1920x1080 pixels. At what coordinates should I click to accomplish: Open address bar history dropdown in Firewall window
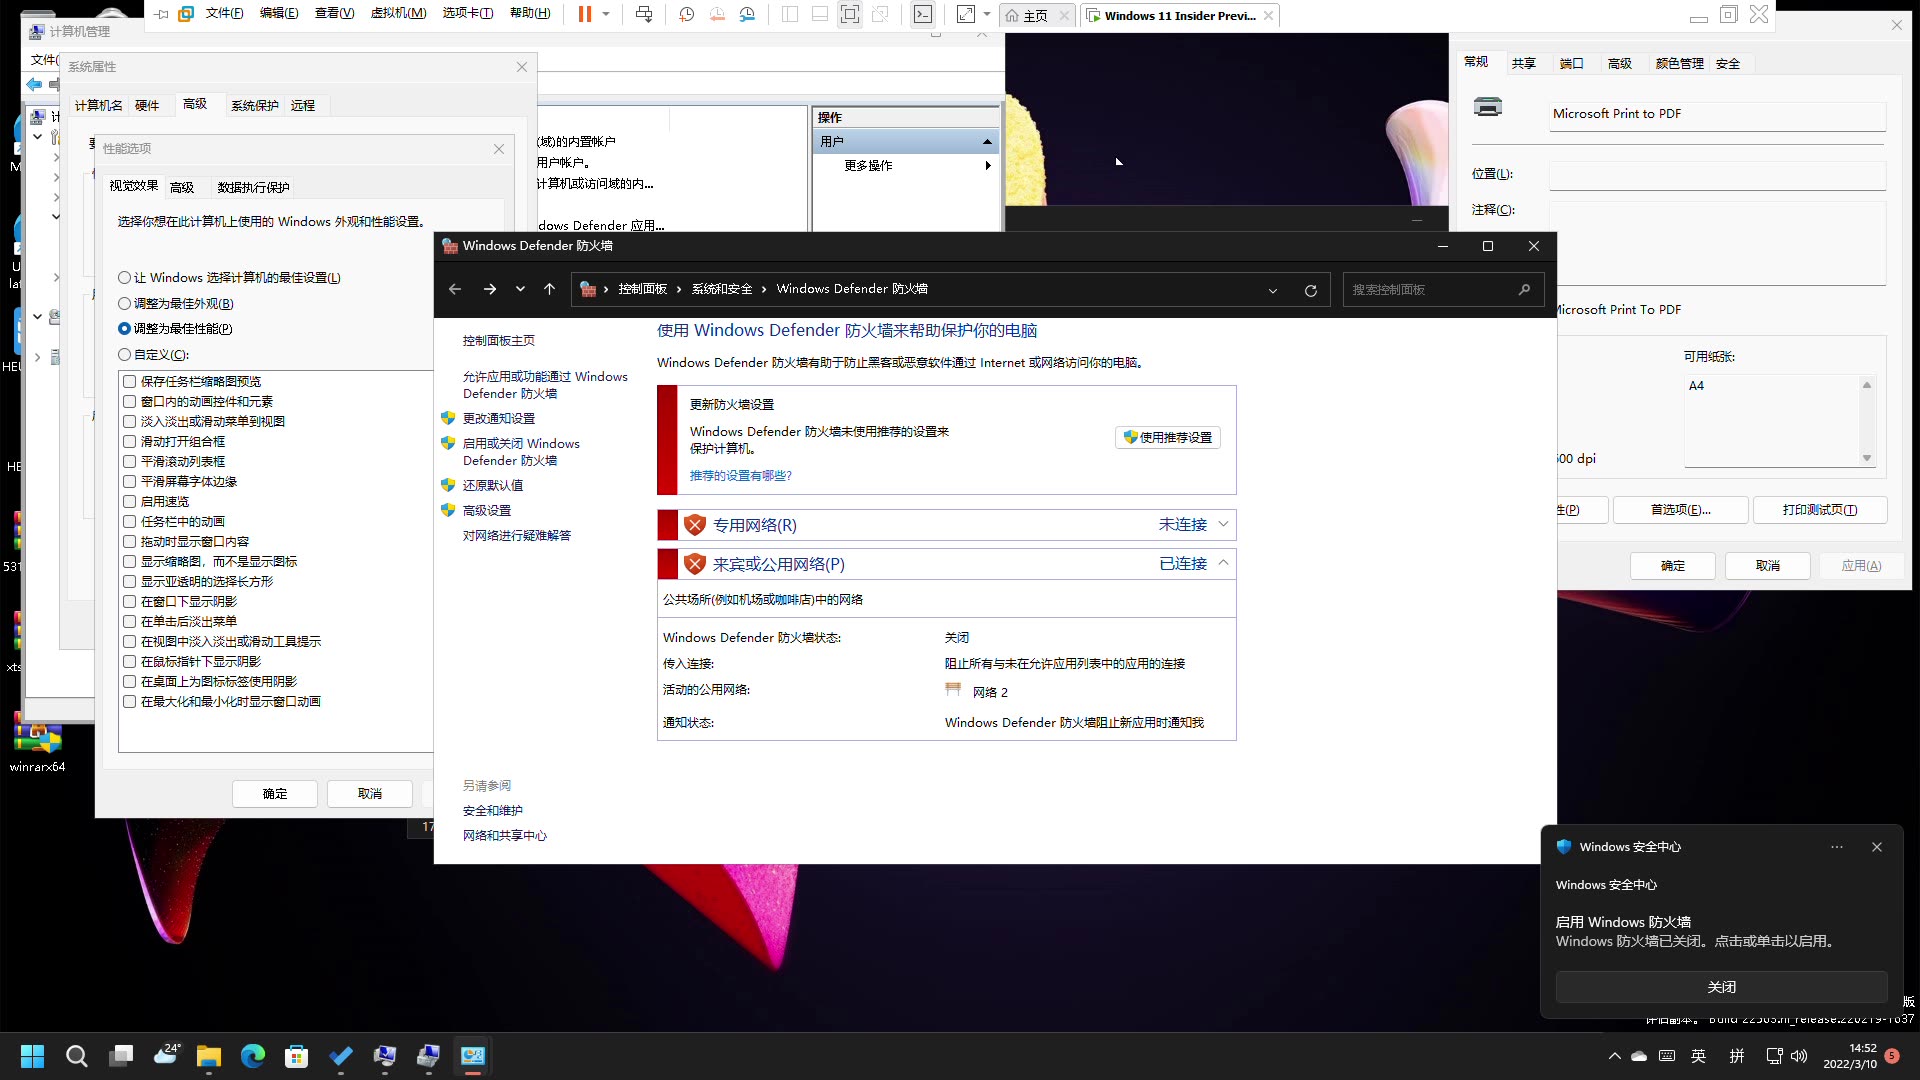pyautogui.click(x=1273, y=290)
